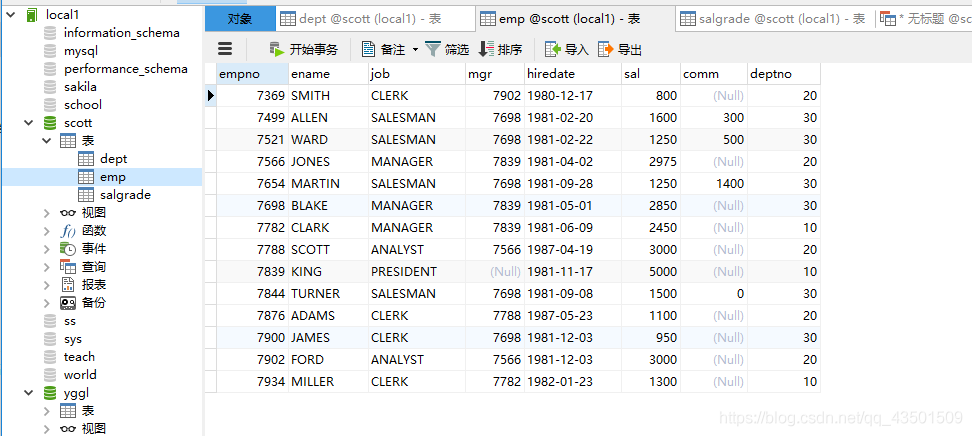This screenshot has height=436, width=972.
Task: Click the sal column header
Action: 651,74
